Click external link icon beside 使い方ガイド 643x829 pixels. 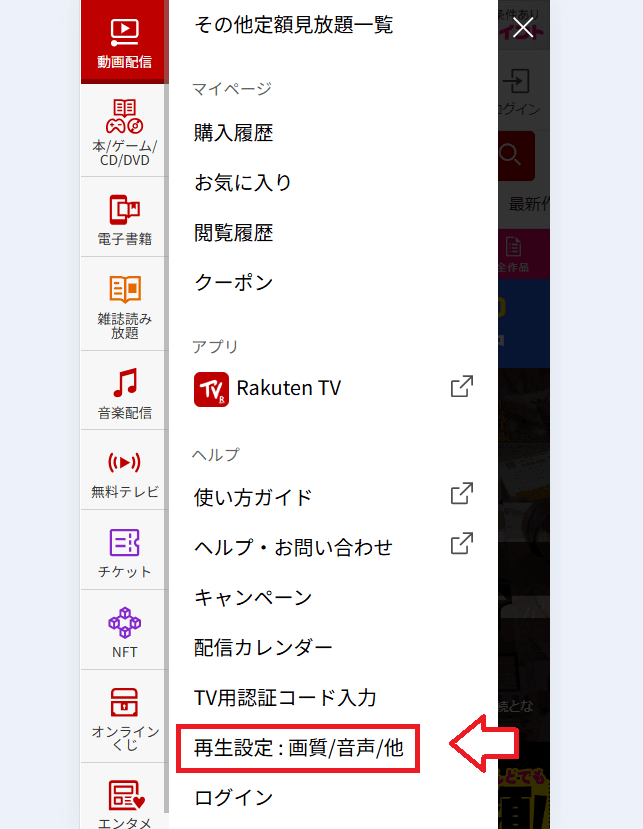point(462,494)
